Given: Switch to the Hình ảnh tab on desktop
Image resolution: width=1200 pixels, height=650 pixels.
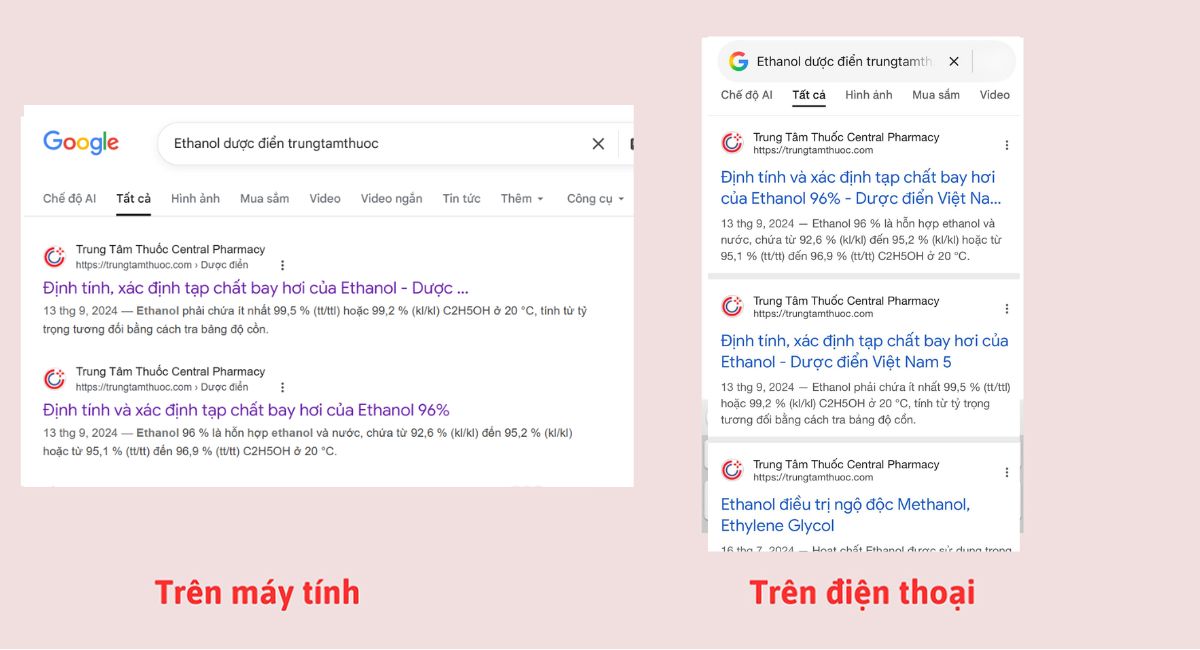Looking at the screenshot, I should pyautogui.click(x=195, y=198).
